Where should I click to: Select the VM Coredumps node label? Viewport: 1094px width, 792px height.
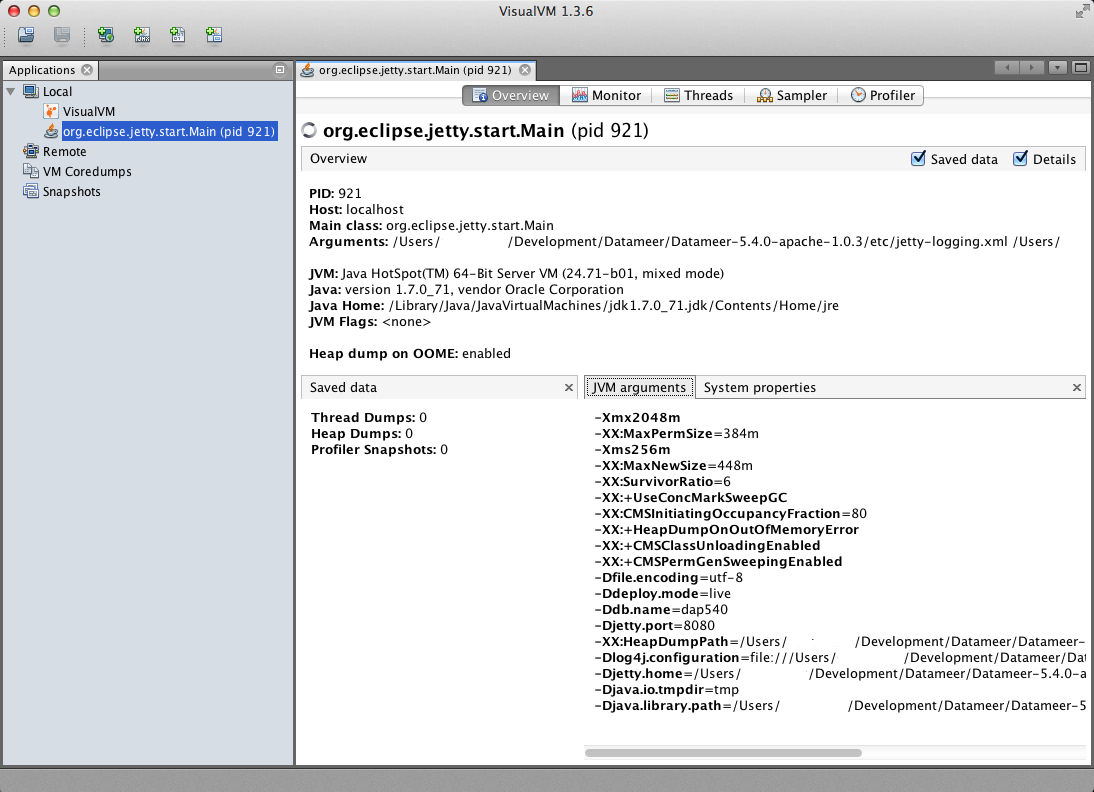[87, 171]
